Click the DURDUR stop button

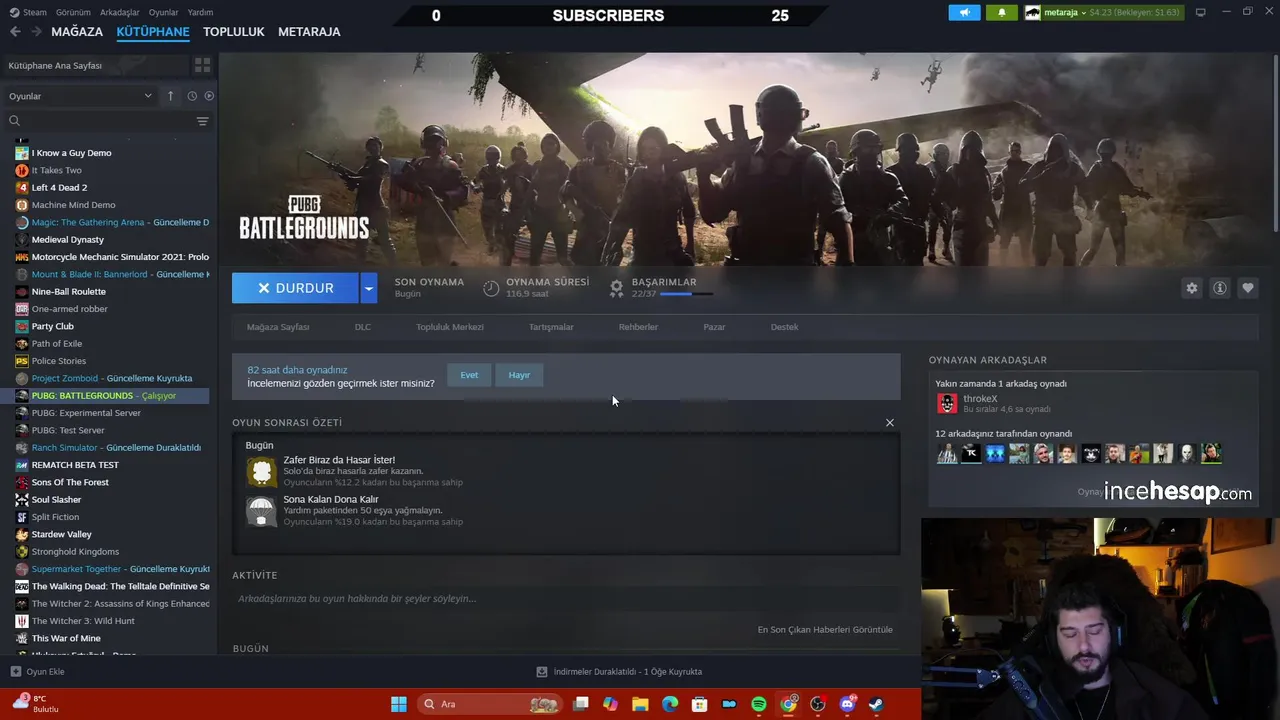[295, 288]
